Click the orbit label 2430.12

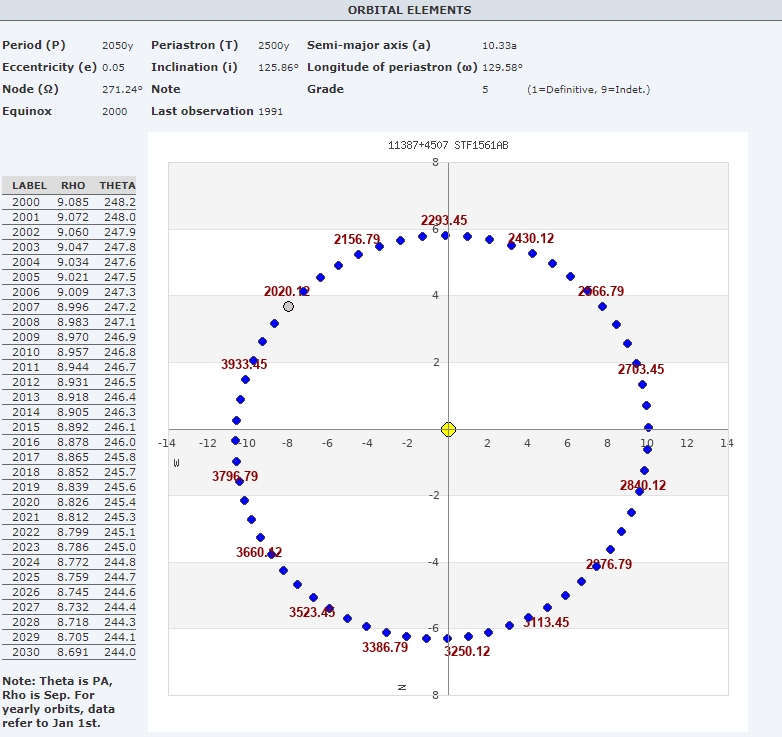531,238
